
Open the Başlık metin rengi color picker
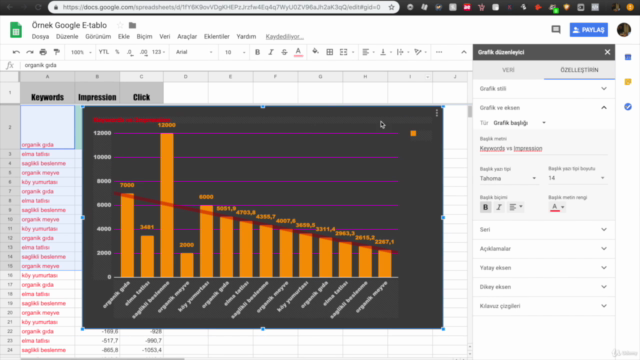coord(557,207)
